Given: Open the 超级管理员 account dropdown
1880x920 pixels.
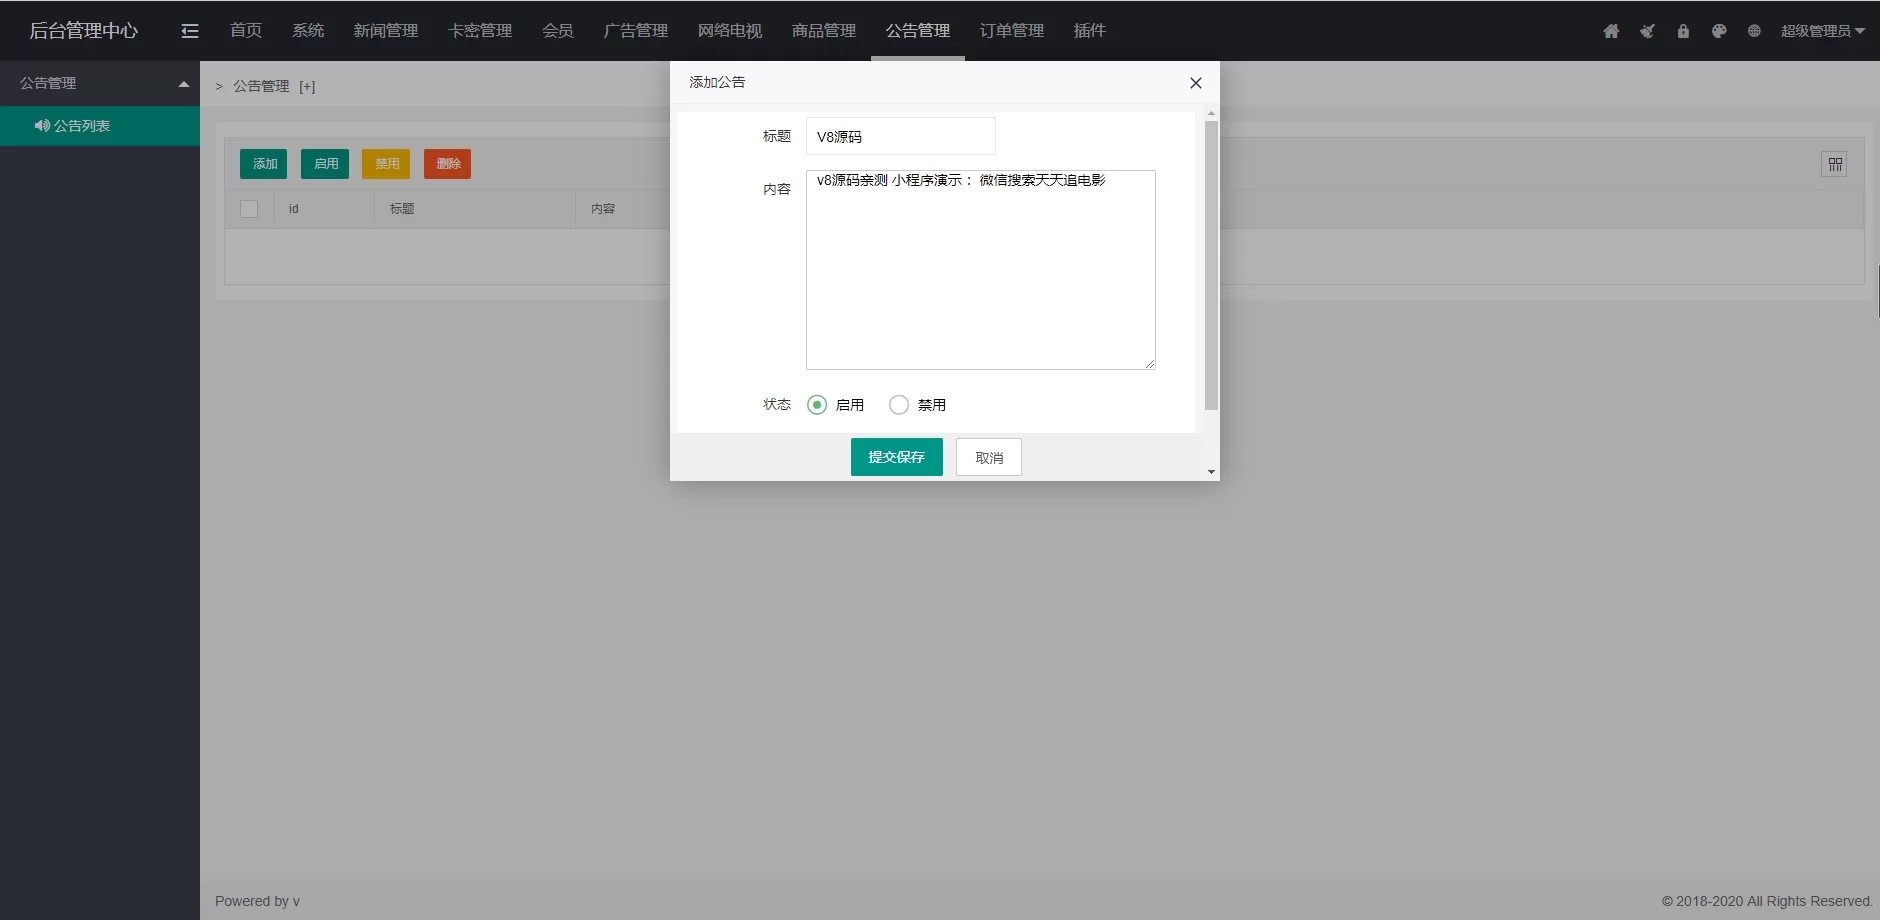Looking at the screenshot, I should (1820, 31).
